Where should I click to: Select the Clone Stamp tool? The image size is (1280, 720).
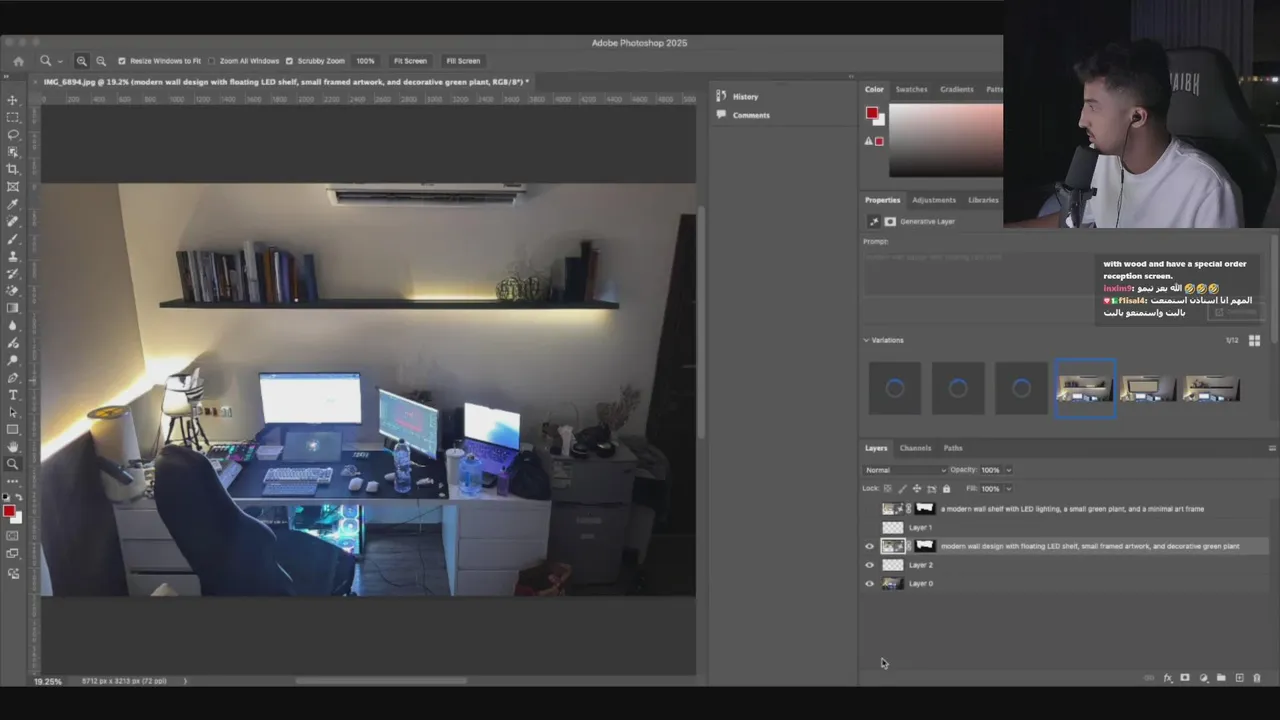13,256
